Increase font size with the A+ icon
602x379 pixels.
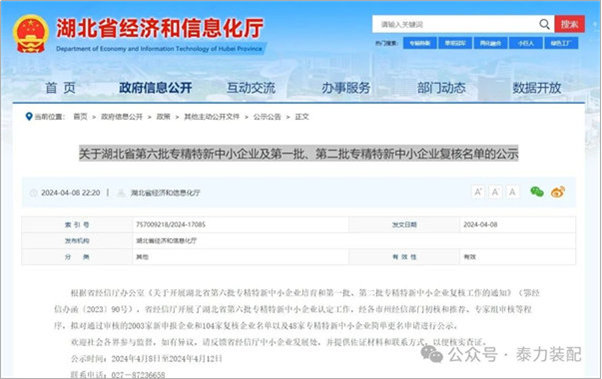coord(478,192)
